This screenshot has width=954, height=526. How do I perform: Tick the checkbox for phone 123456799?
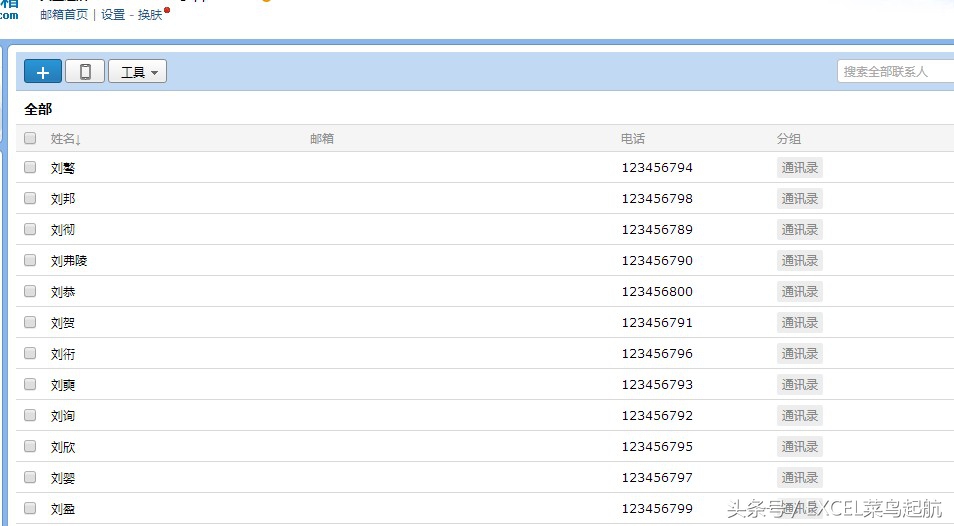point(30,508)
